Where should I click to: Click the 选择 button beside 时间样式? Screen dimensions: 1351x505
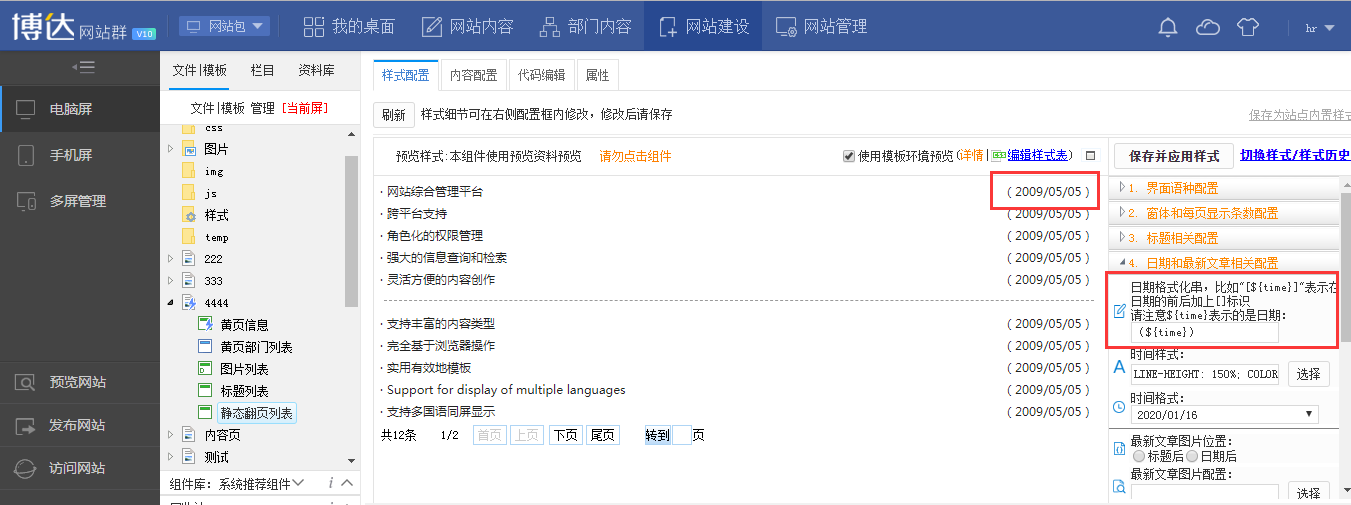(1308, 374)
